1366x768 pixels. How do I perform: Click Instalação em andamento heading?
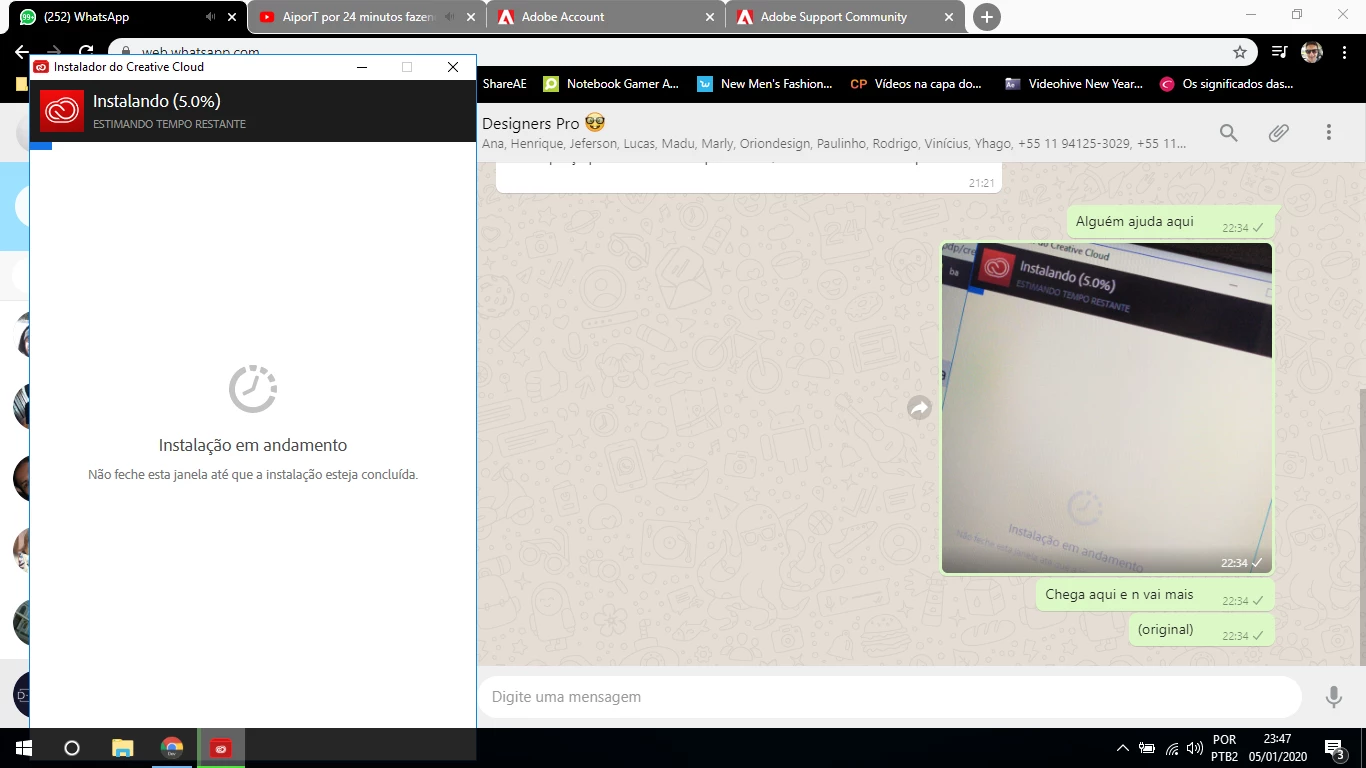tap(253, 446)
